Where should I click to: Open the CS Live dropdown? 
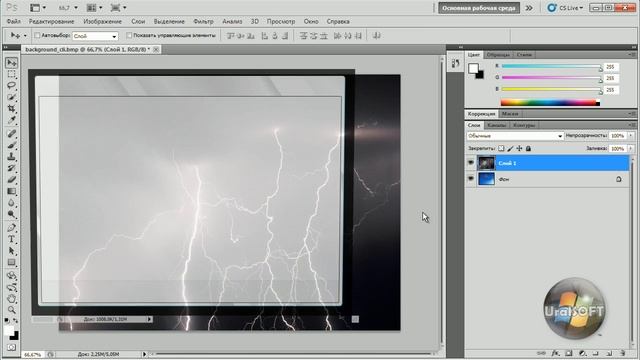(566, 8)
